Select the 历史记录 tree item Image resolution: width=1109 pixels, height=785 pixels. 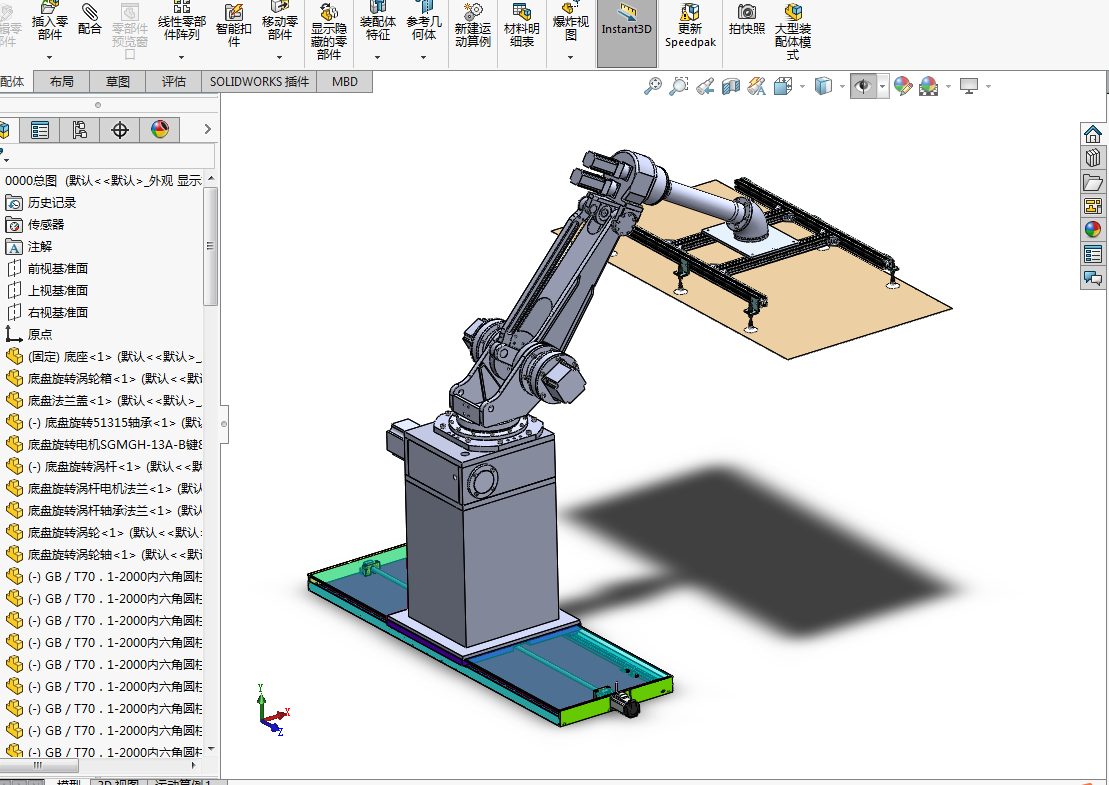(x=40, y=203)
